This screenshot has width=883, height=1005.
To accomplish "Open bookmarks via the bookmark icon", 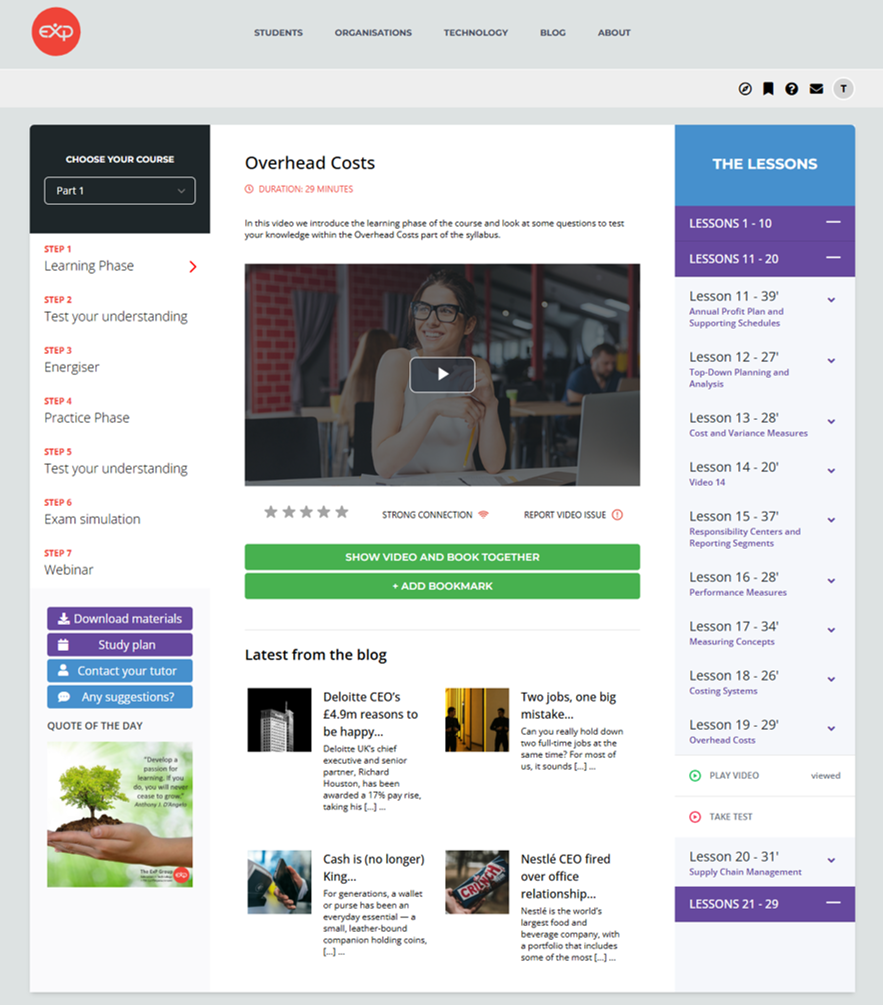I will pyautogui.click(x=768, y=89).
